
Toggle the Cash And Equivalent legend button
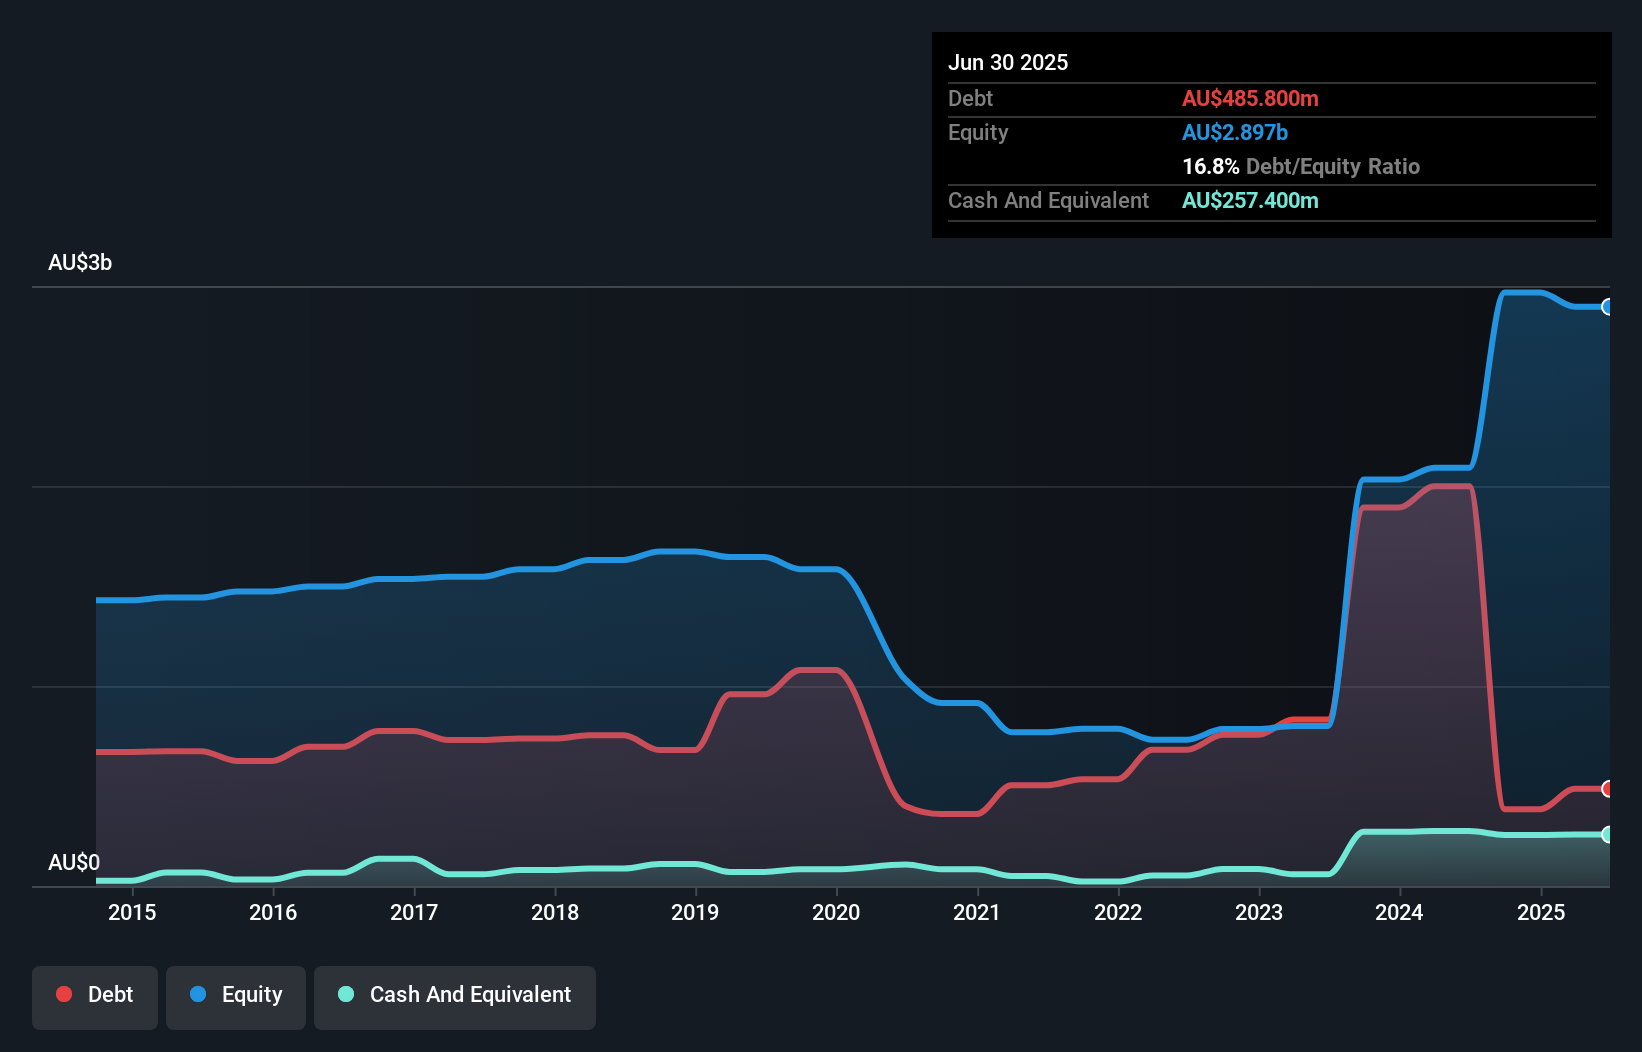pos(455,997)
